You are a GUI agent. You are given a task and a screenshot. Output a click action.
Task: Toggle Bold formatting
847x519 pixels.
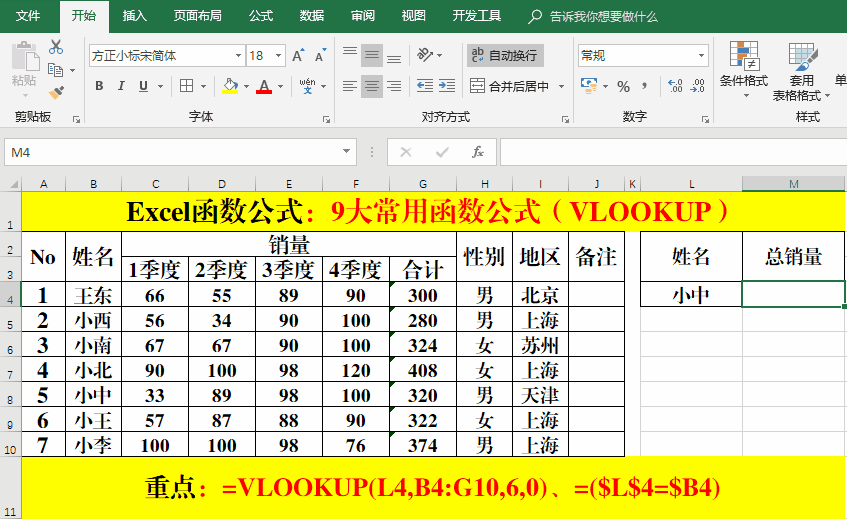point(99,86)
